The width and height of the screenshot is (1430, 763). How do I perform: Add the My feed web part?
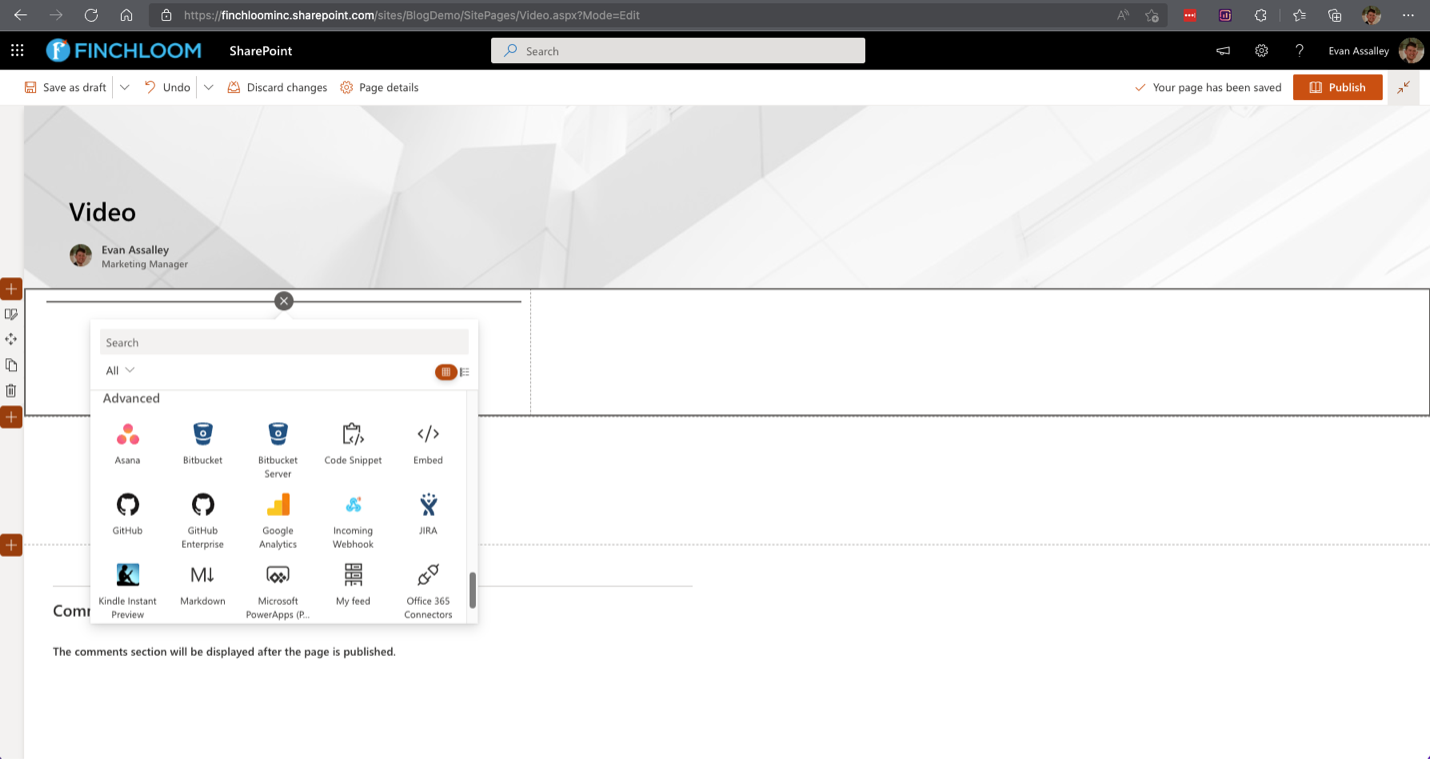coord(353,584)
